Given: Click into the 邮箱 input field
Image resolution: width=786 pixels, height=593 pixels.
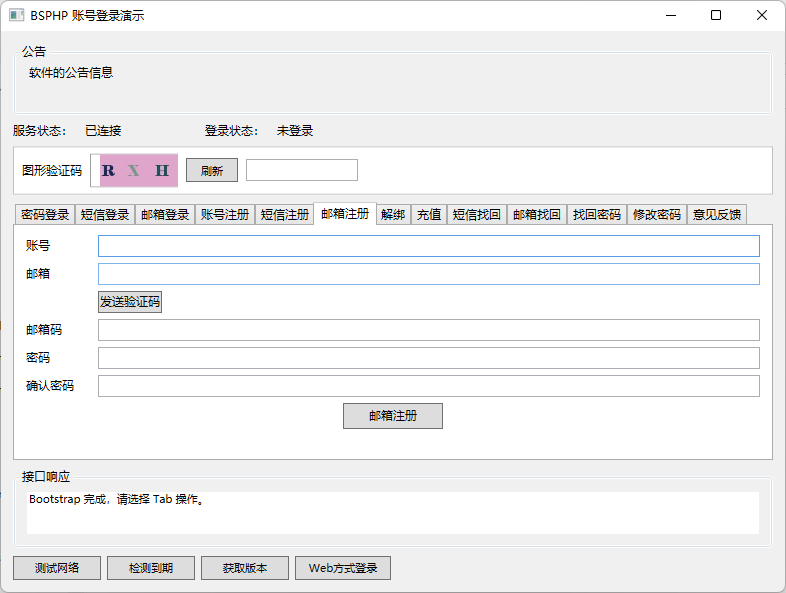Looking at the screenshot, I should [x=429, y=274].
